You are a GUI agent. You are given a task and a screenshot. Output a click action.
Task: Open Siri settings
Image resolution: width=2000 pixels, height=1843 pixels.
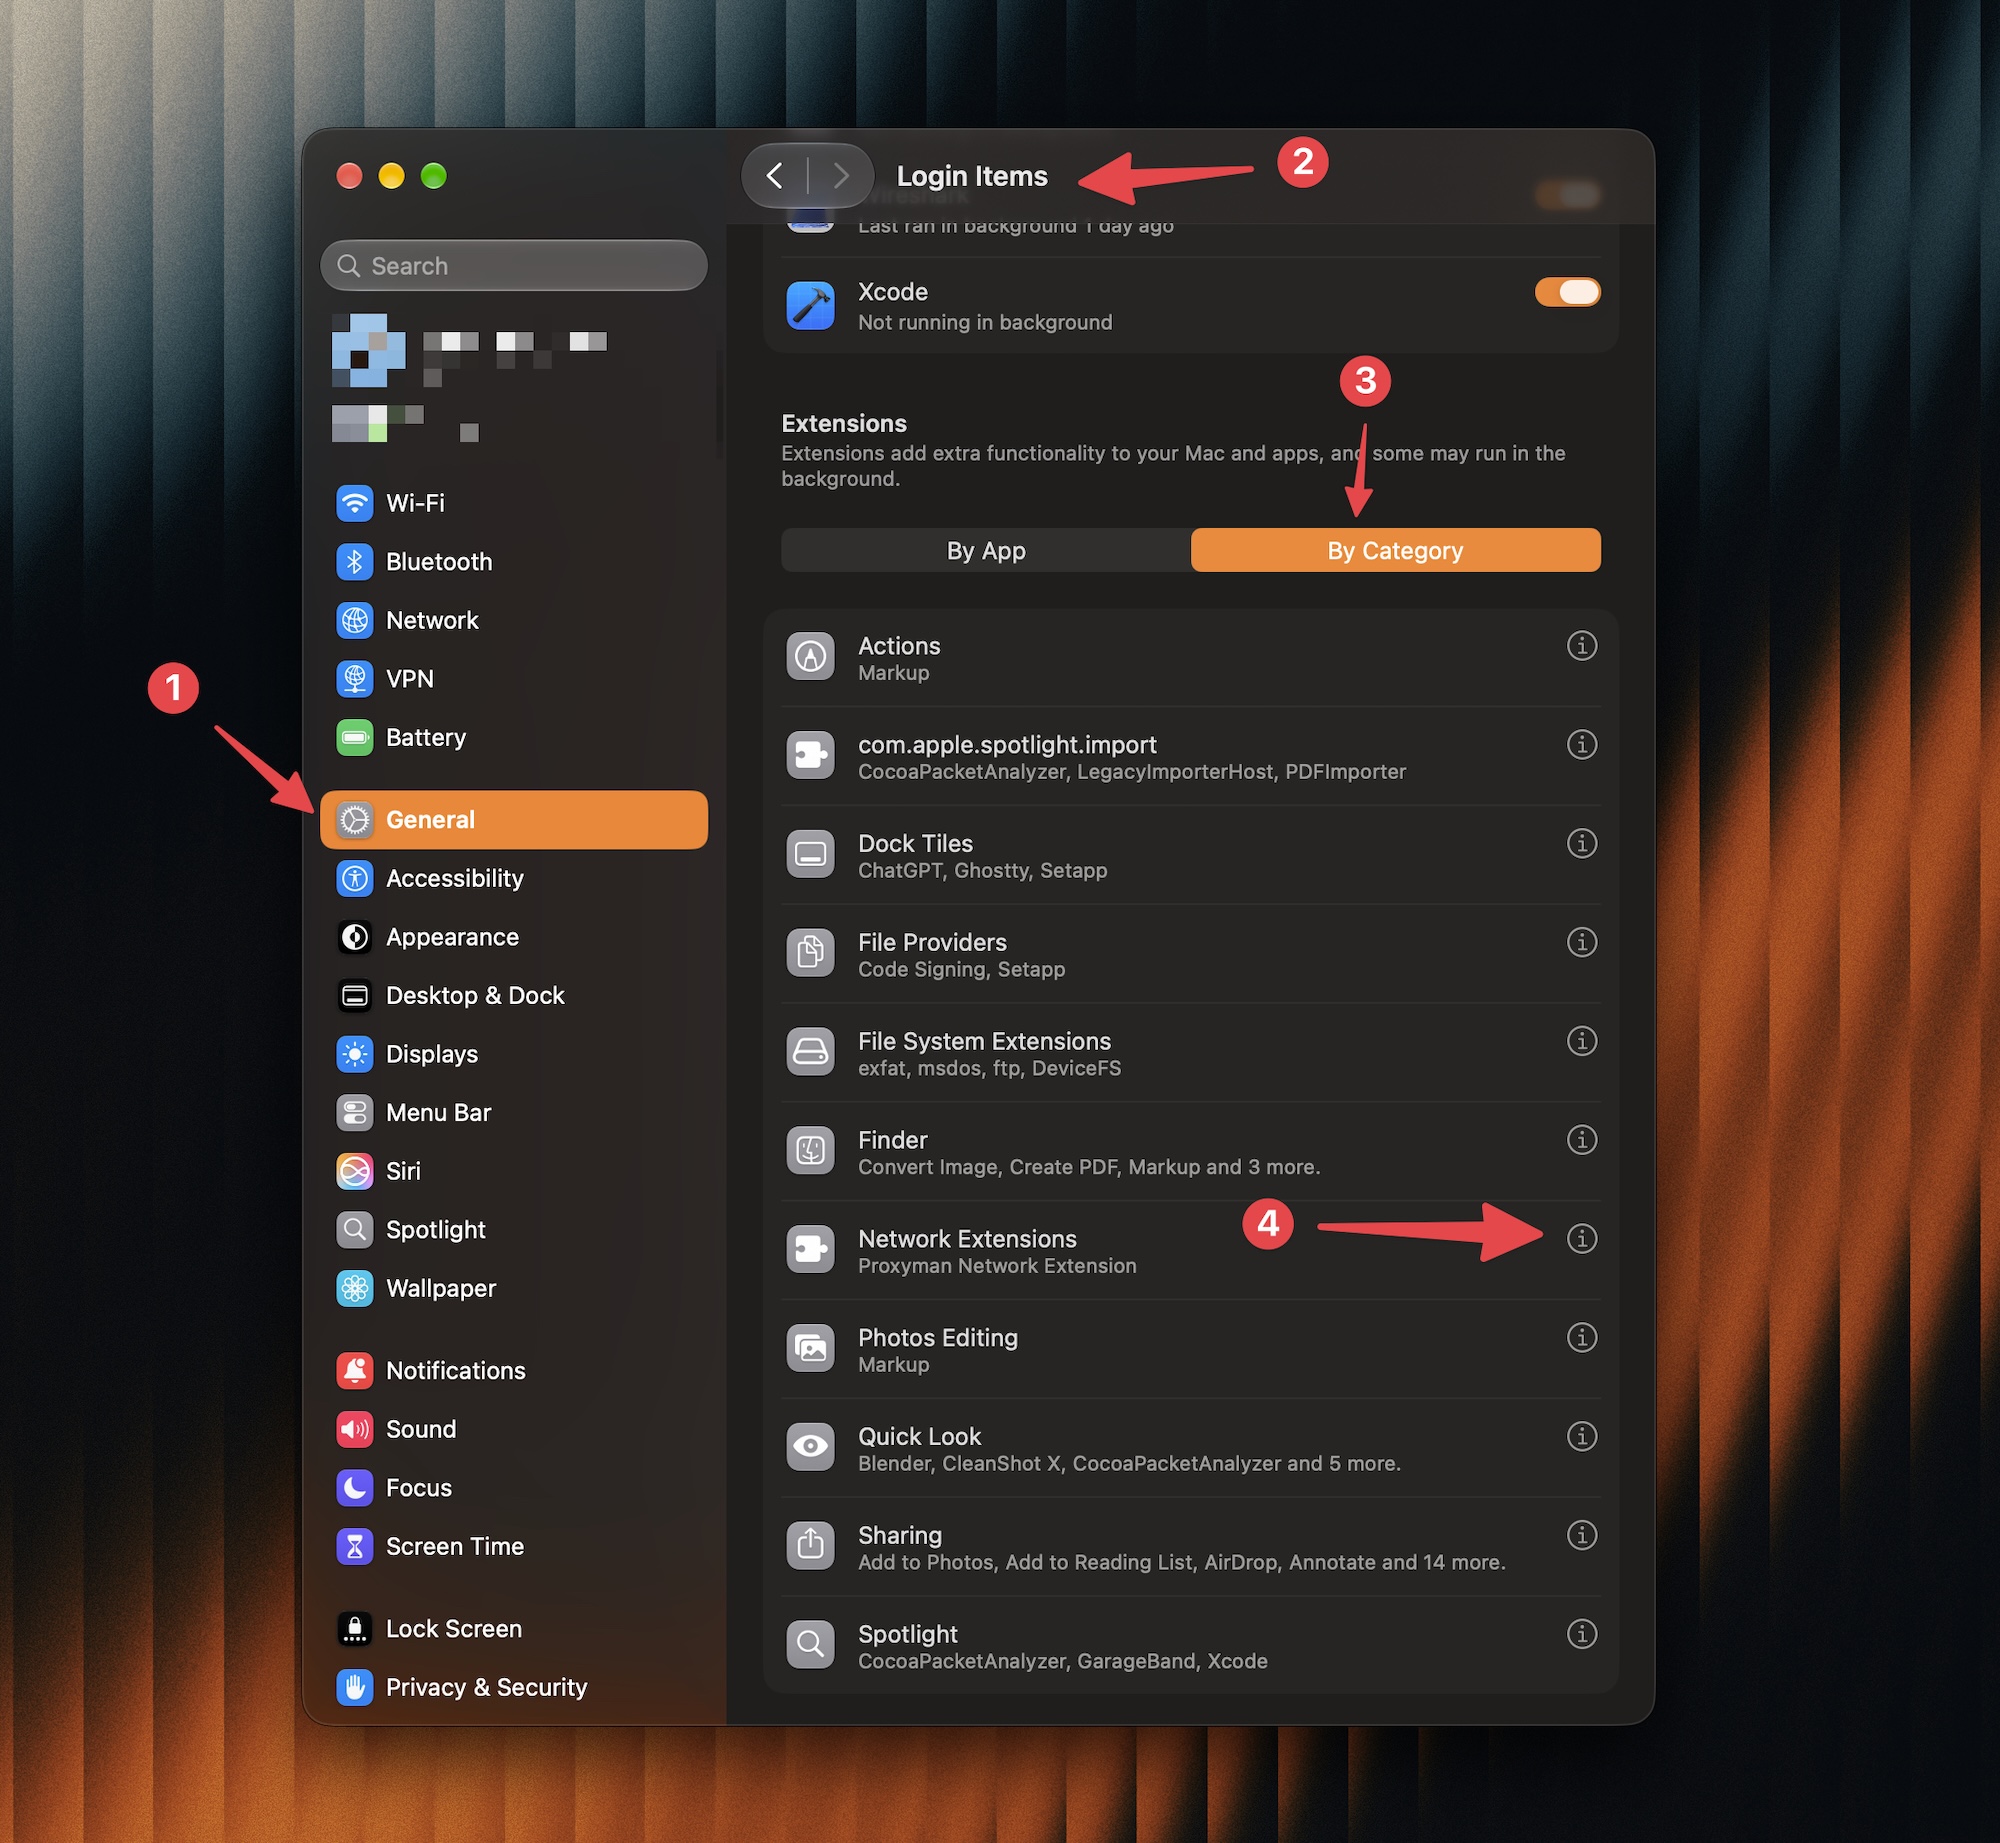513,1171
